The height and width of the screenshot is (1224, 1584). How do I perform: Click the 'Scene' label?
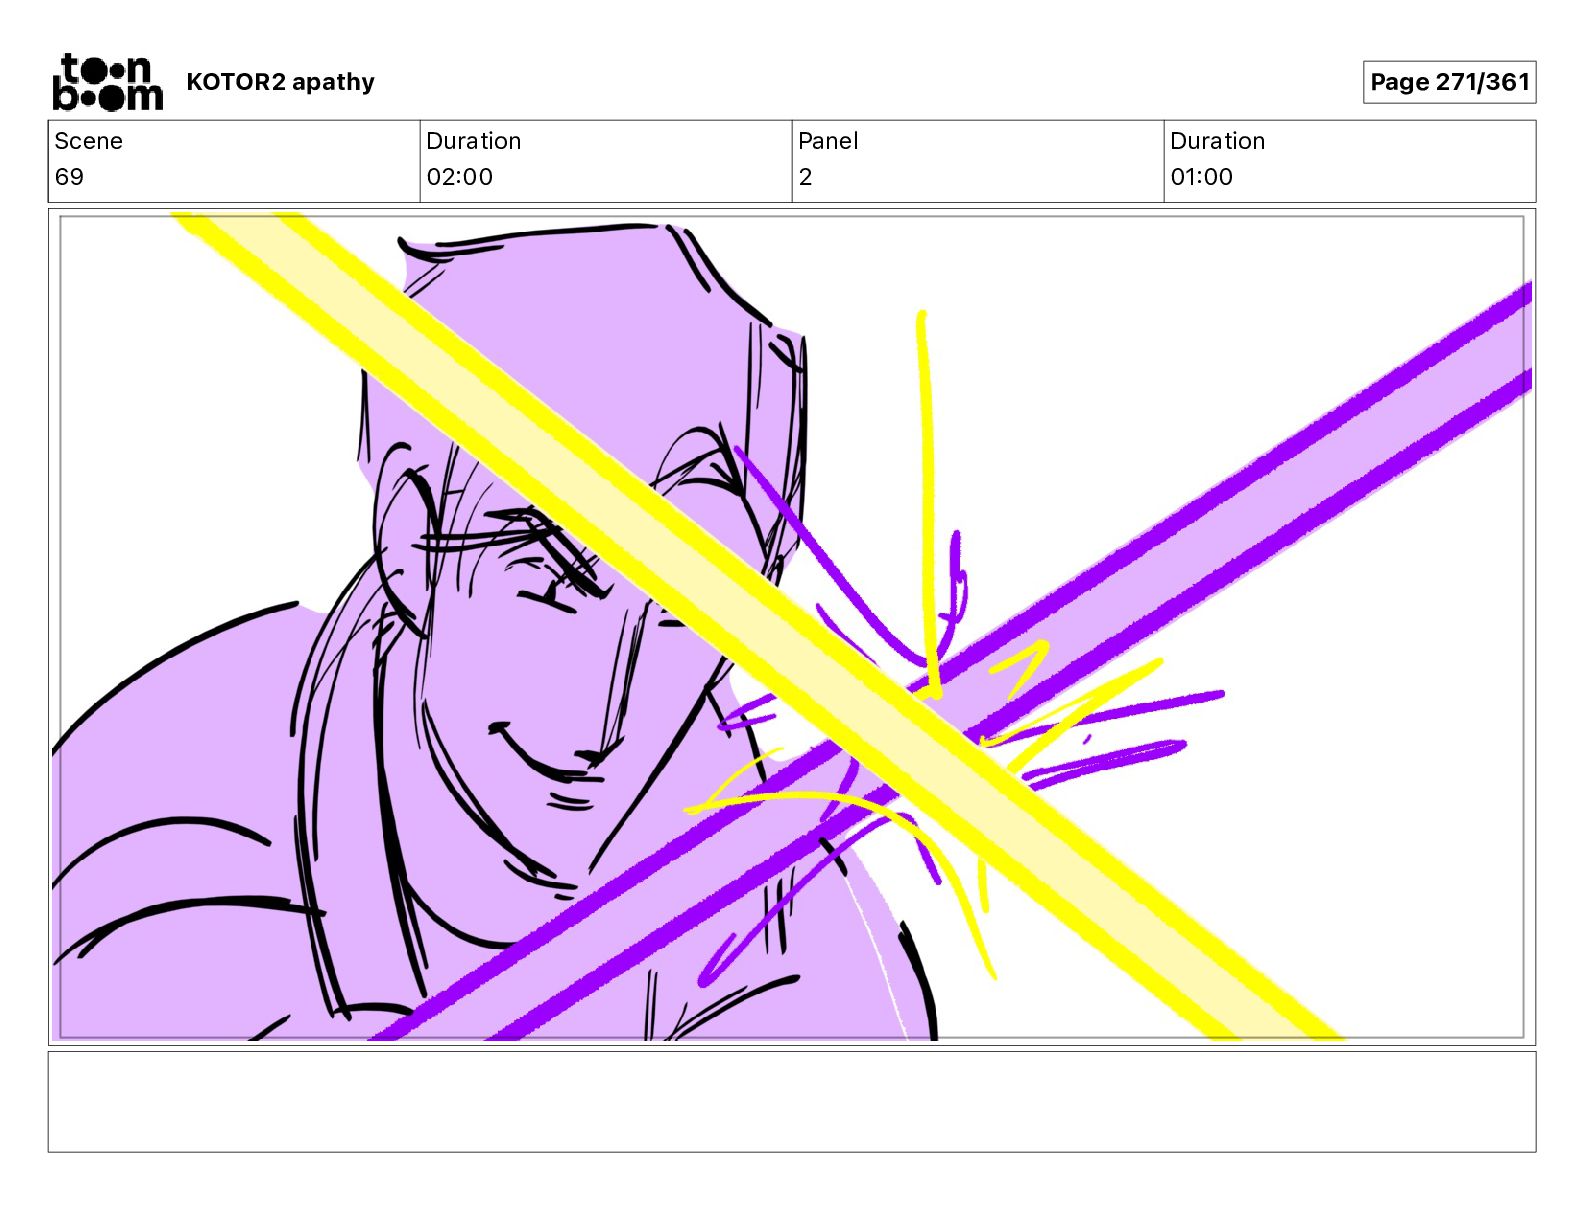pos(89,141)
